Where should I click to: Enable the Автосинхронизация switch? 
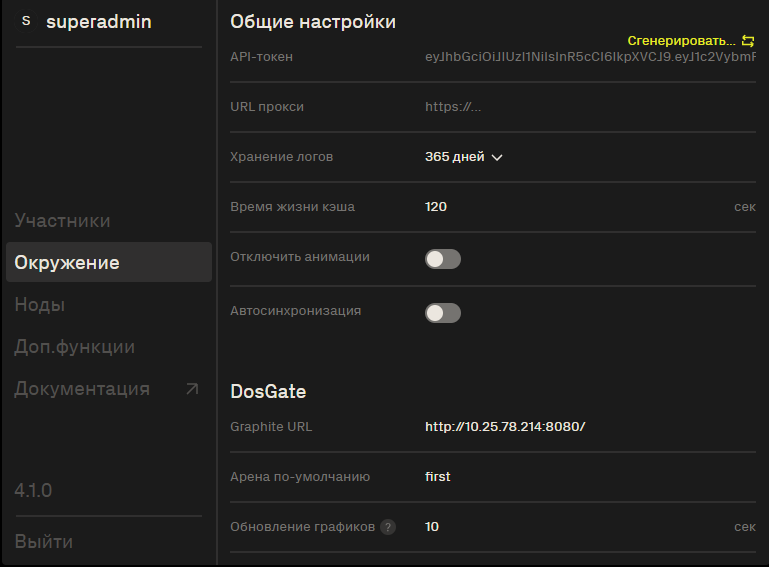443,312
